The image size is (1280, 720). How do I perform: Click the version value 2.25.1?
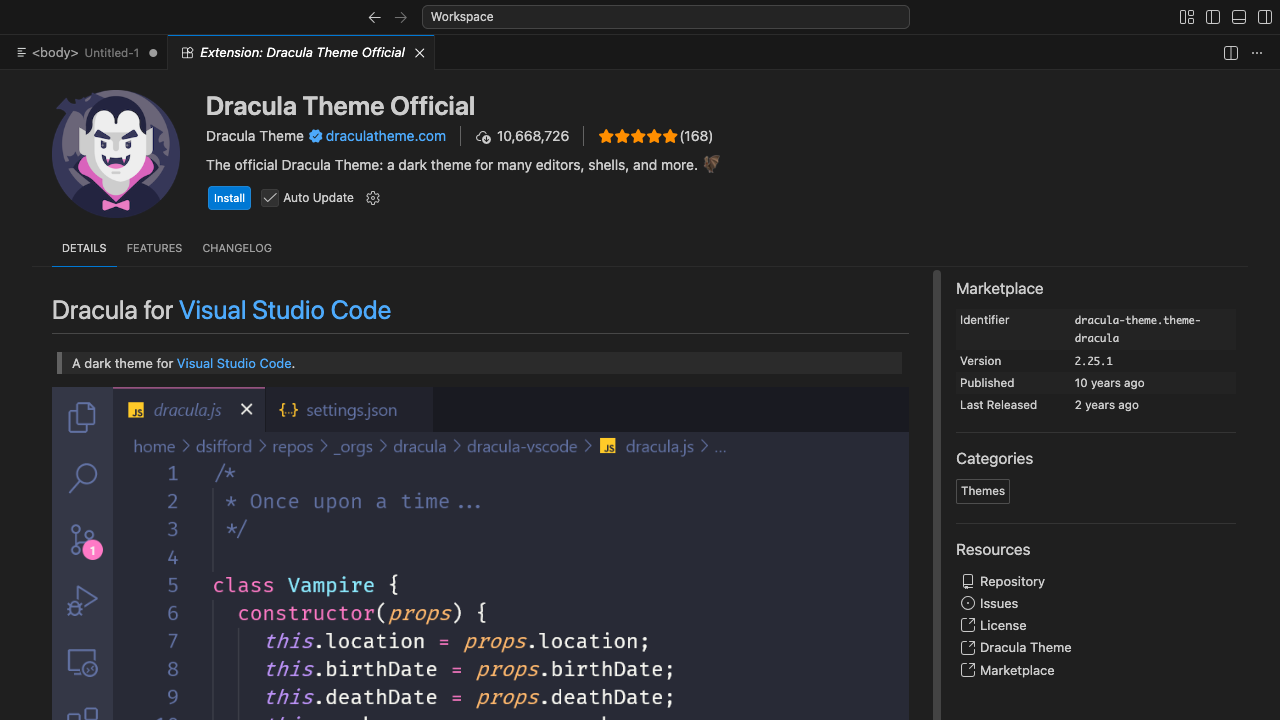click(x=1094, y=361)
